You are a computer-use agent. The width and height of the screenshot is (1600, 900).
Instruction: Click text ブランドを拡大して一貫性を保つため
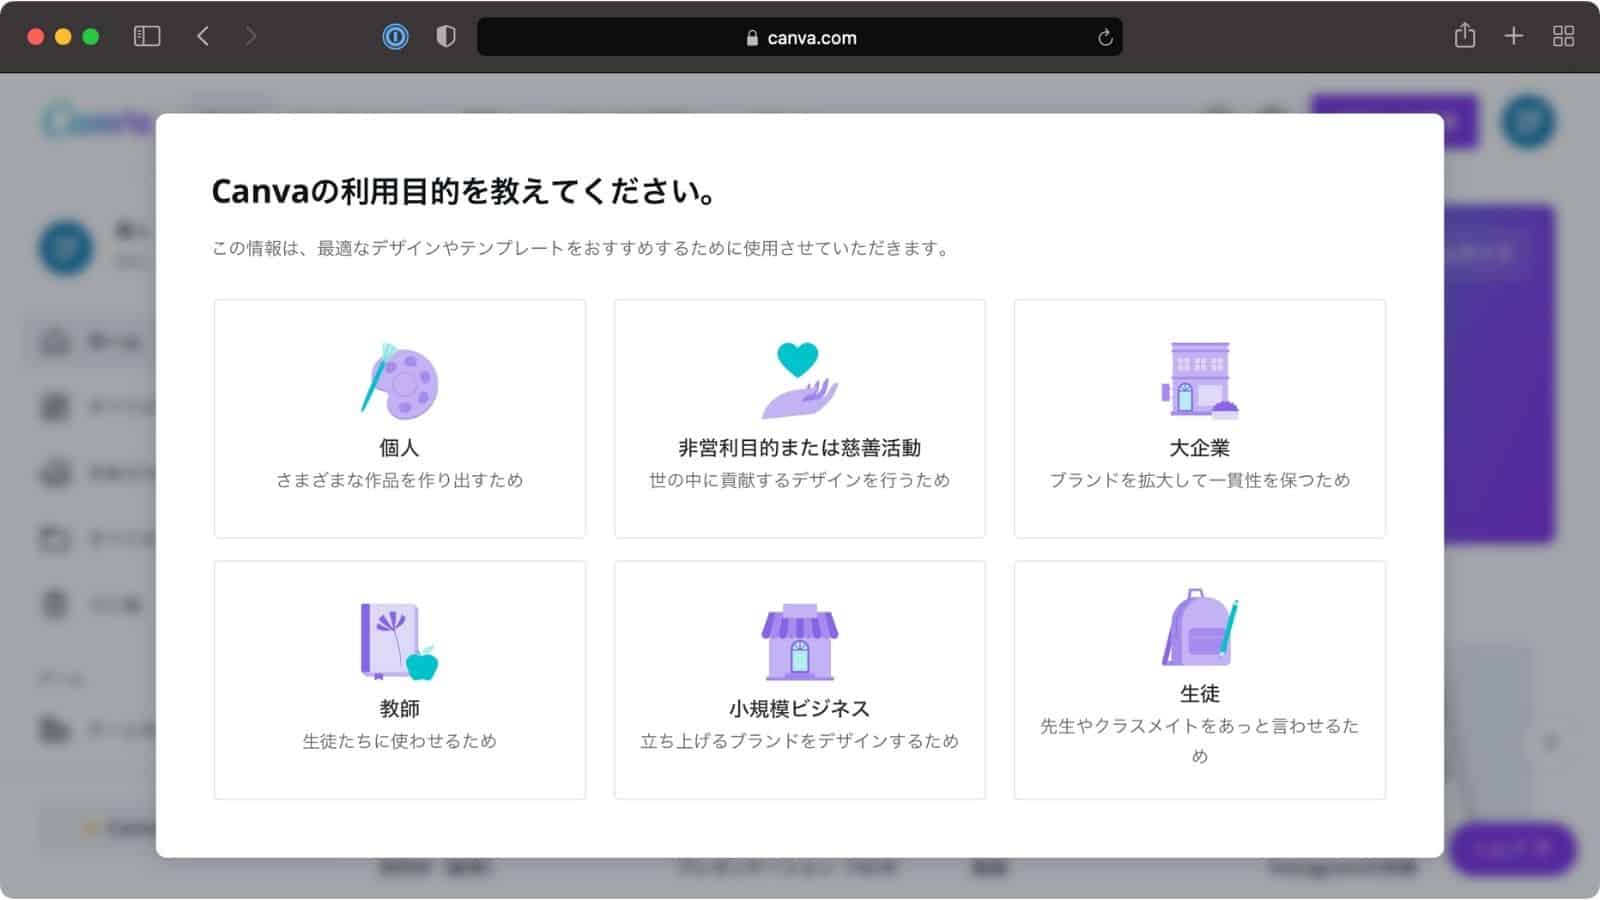[x=1200, y=480]
